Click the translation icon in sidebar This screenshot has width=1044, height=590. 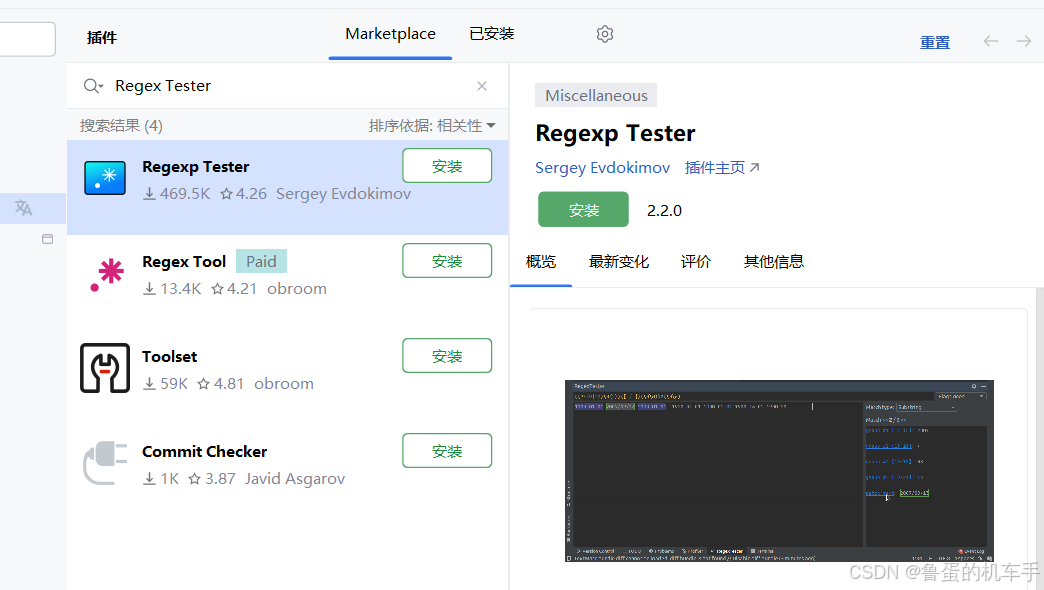coord(24,208)
